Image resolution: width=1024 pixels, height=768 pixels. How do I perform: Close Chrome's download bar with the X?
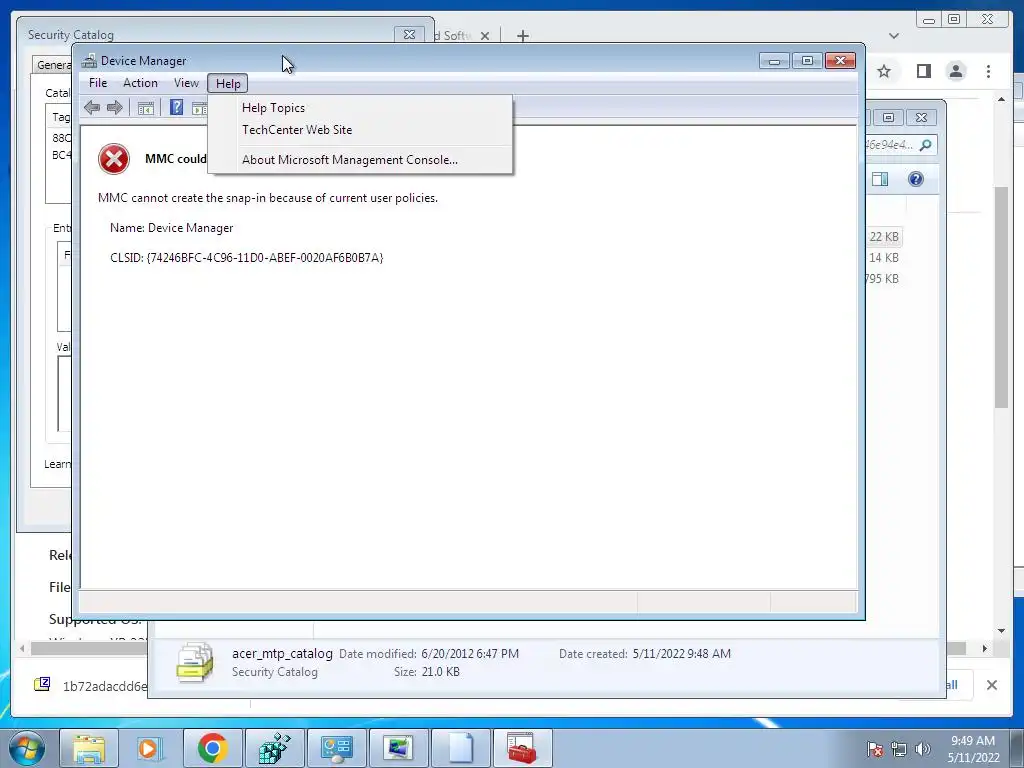pos(991,685)
